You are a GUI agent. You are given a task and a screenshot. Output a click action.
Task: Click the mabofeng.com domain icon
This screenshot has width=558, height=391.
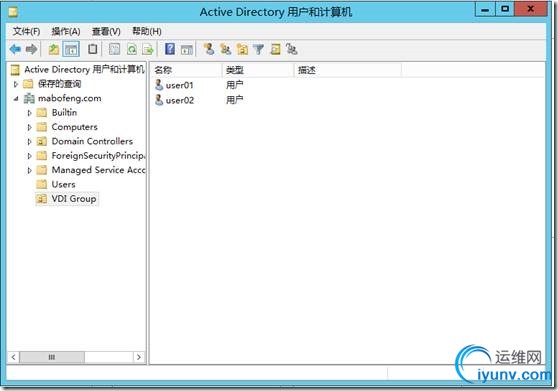(29, 98)
